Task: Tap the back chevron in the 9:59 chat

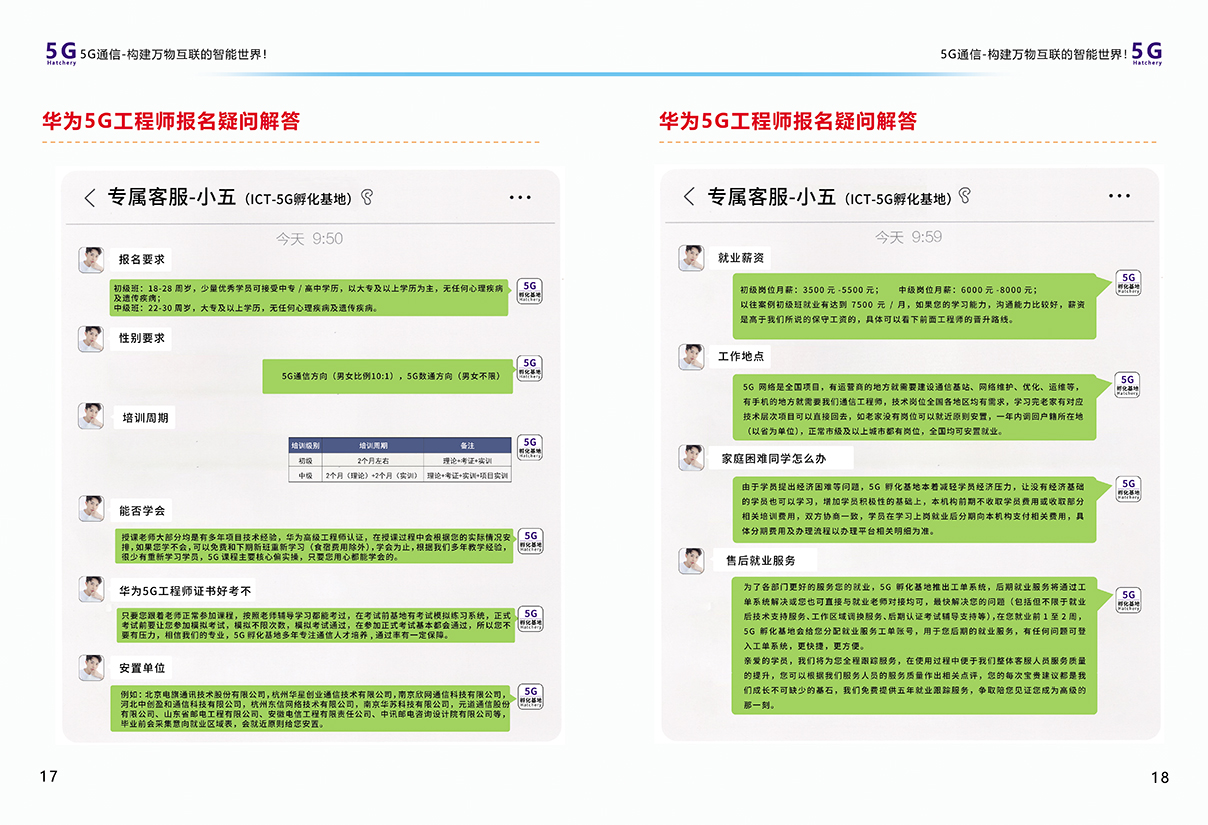Action: 689,197
